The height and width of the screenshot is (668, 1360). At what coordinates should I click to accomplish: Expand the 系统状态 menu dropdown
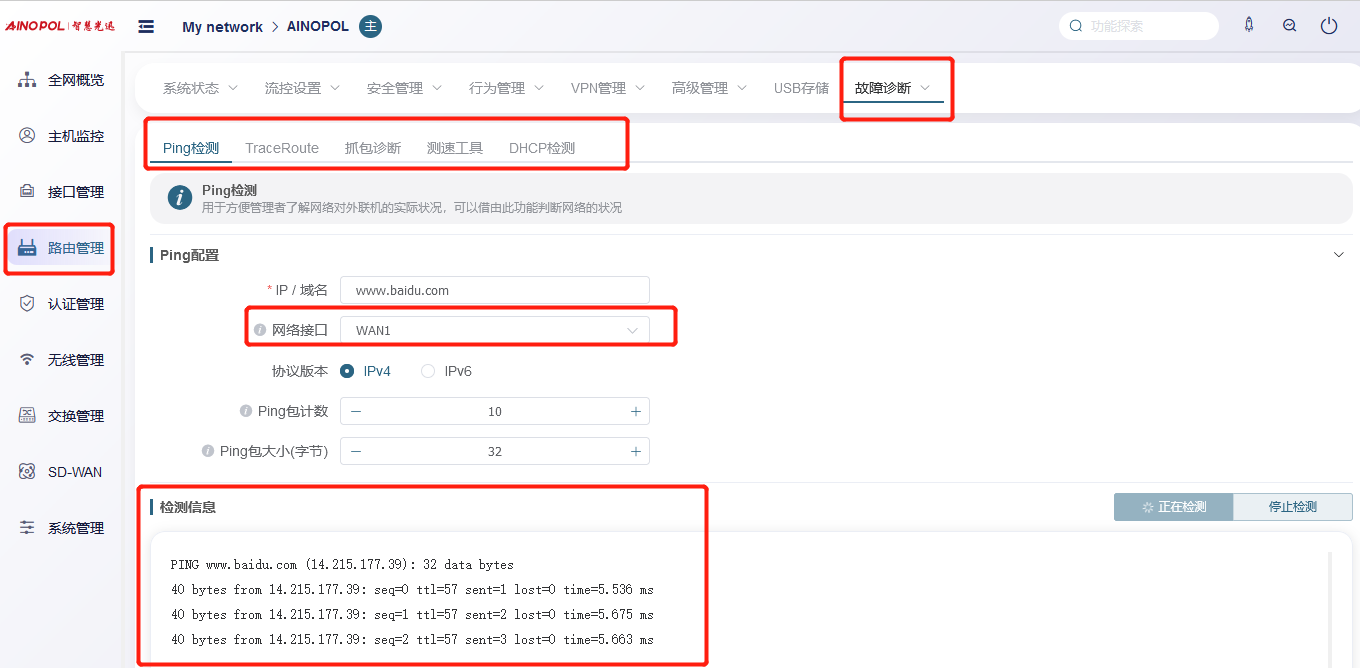coord(200,88)
